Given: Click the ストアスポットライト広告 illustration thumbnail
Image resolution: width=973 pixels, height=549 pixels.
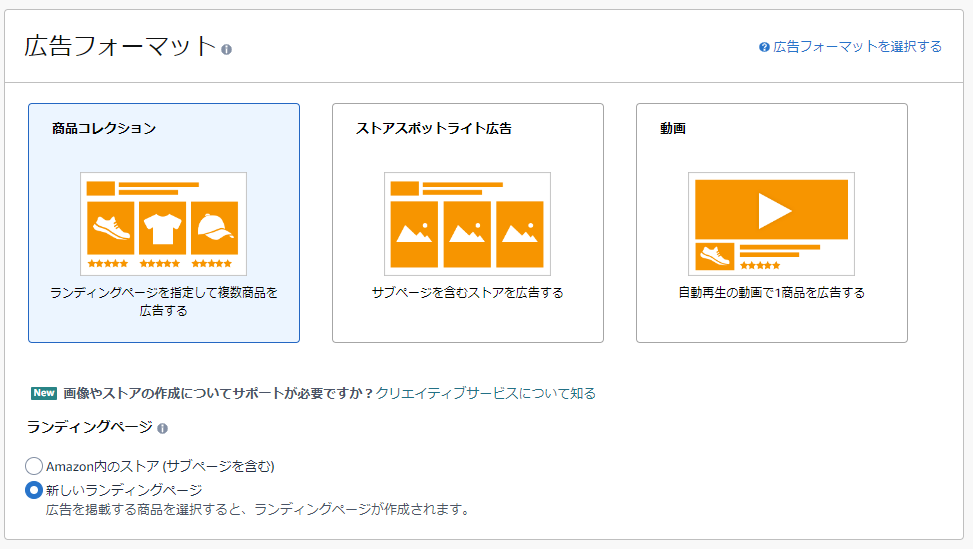Looking at the screenshot, I should click(467, 224).
